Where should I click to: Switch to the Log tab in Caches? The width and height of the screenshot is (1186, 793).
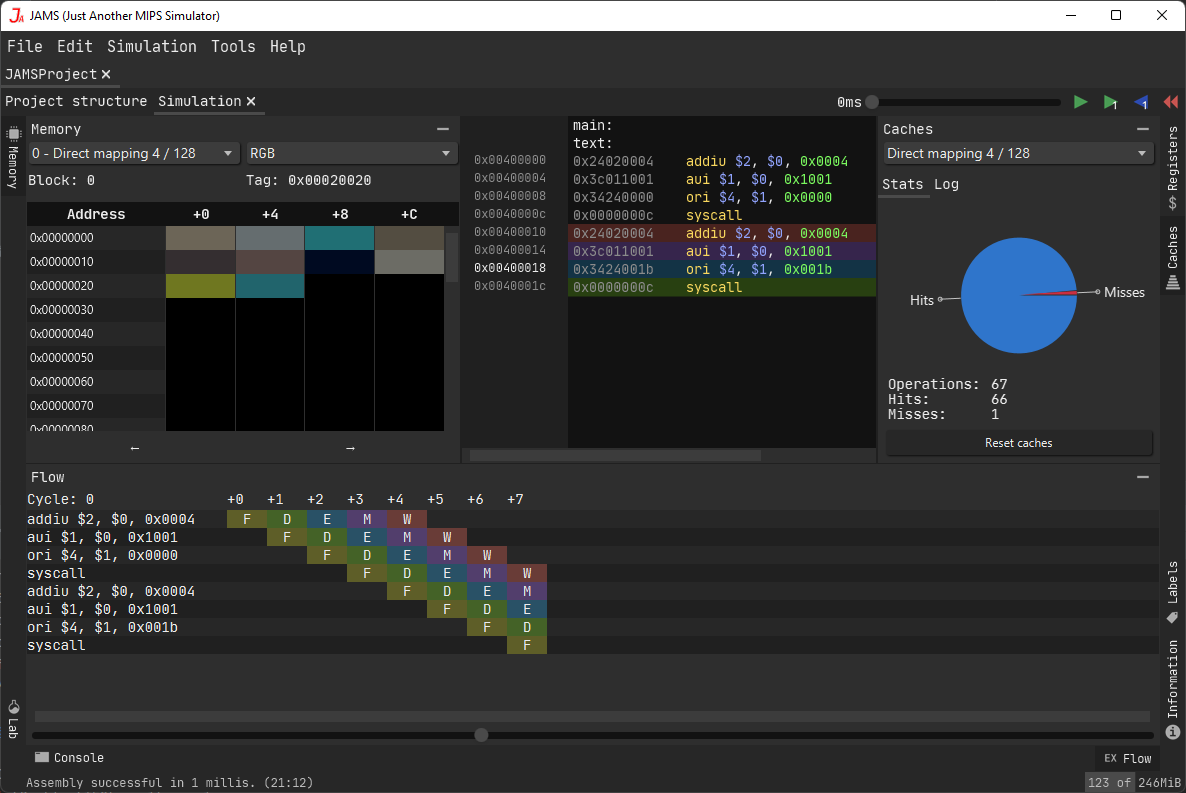pyautogui.click(x=946, y=184)
